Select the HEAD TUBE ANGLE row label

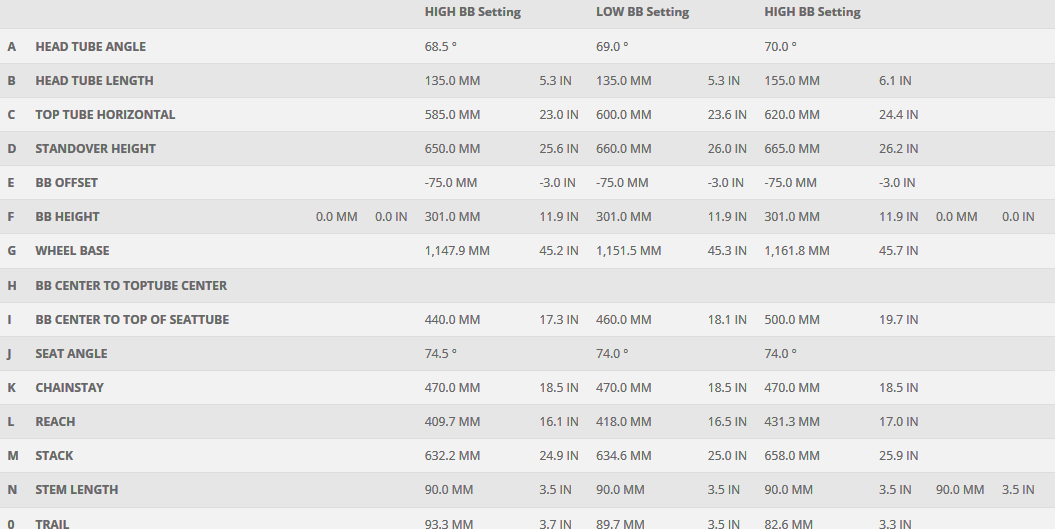[90, 47]
